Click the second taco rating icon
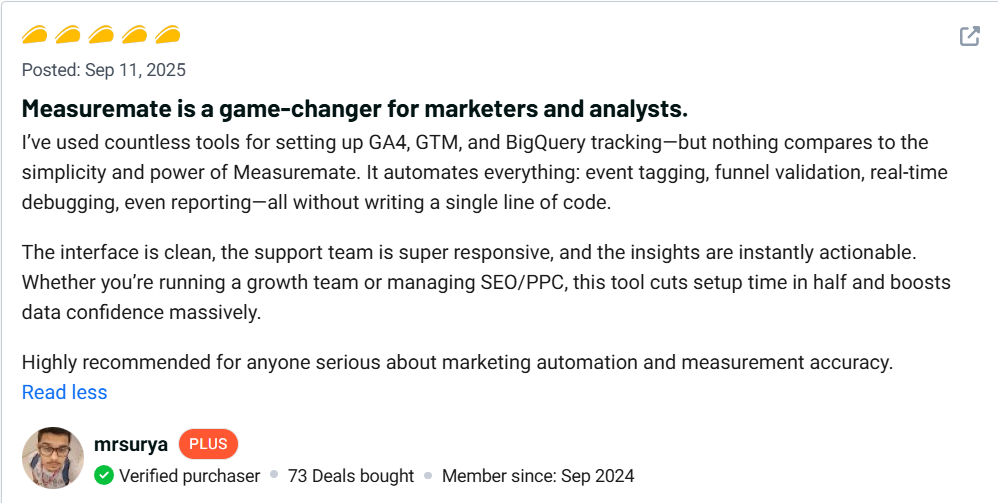Image resolution: width=998 pixels, height=503 pixels. pyautogui.click(x=68, y=36)
